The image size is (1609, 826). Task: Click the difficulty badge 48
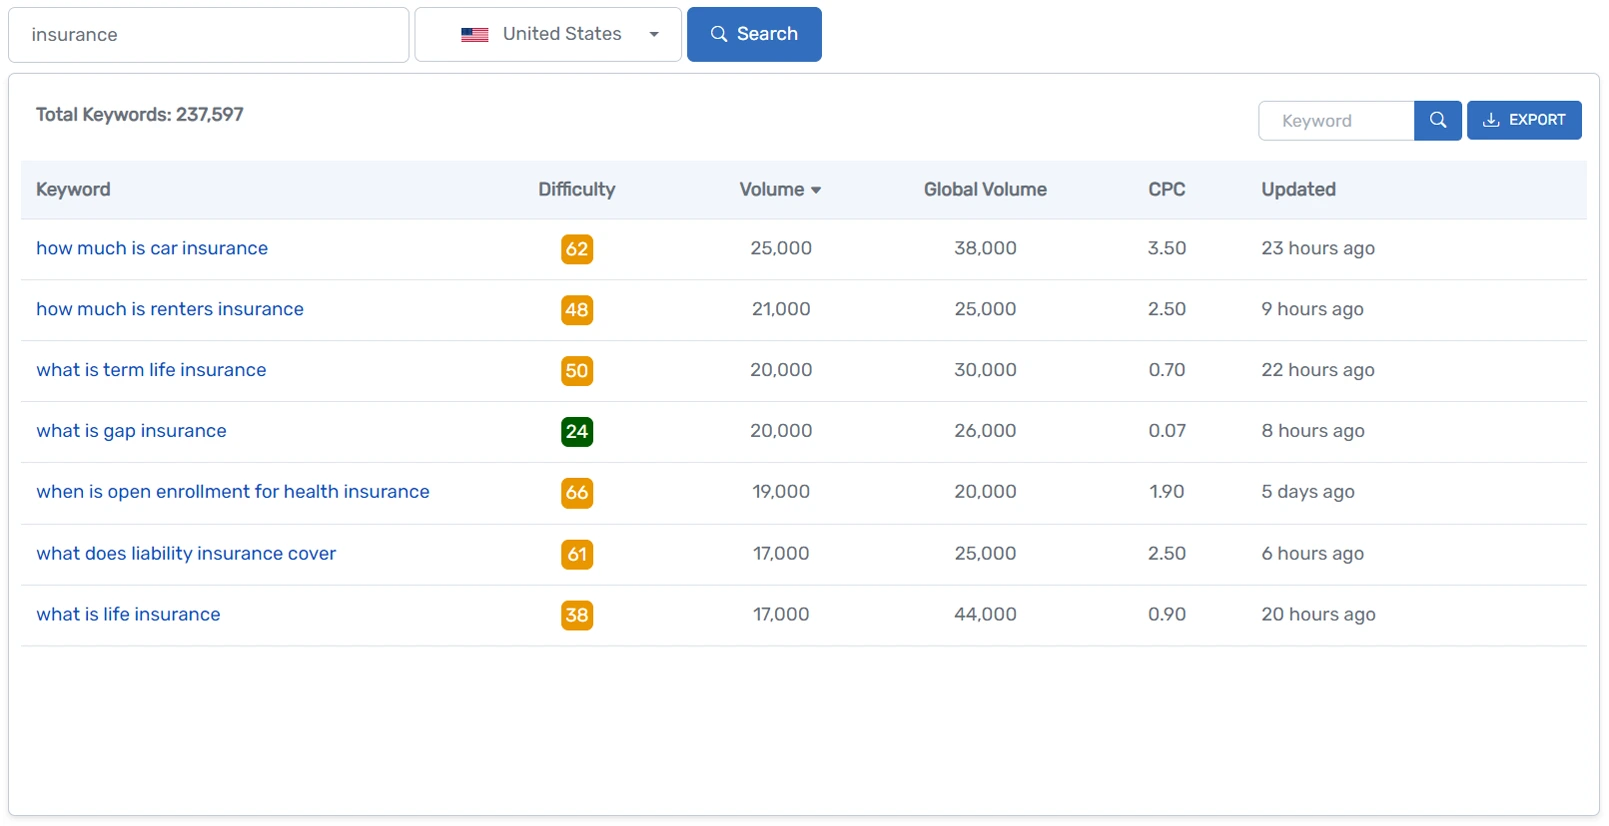coord(577,310)
